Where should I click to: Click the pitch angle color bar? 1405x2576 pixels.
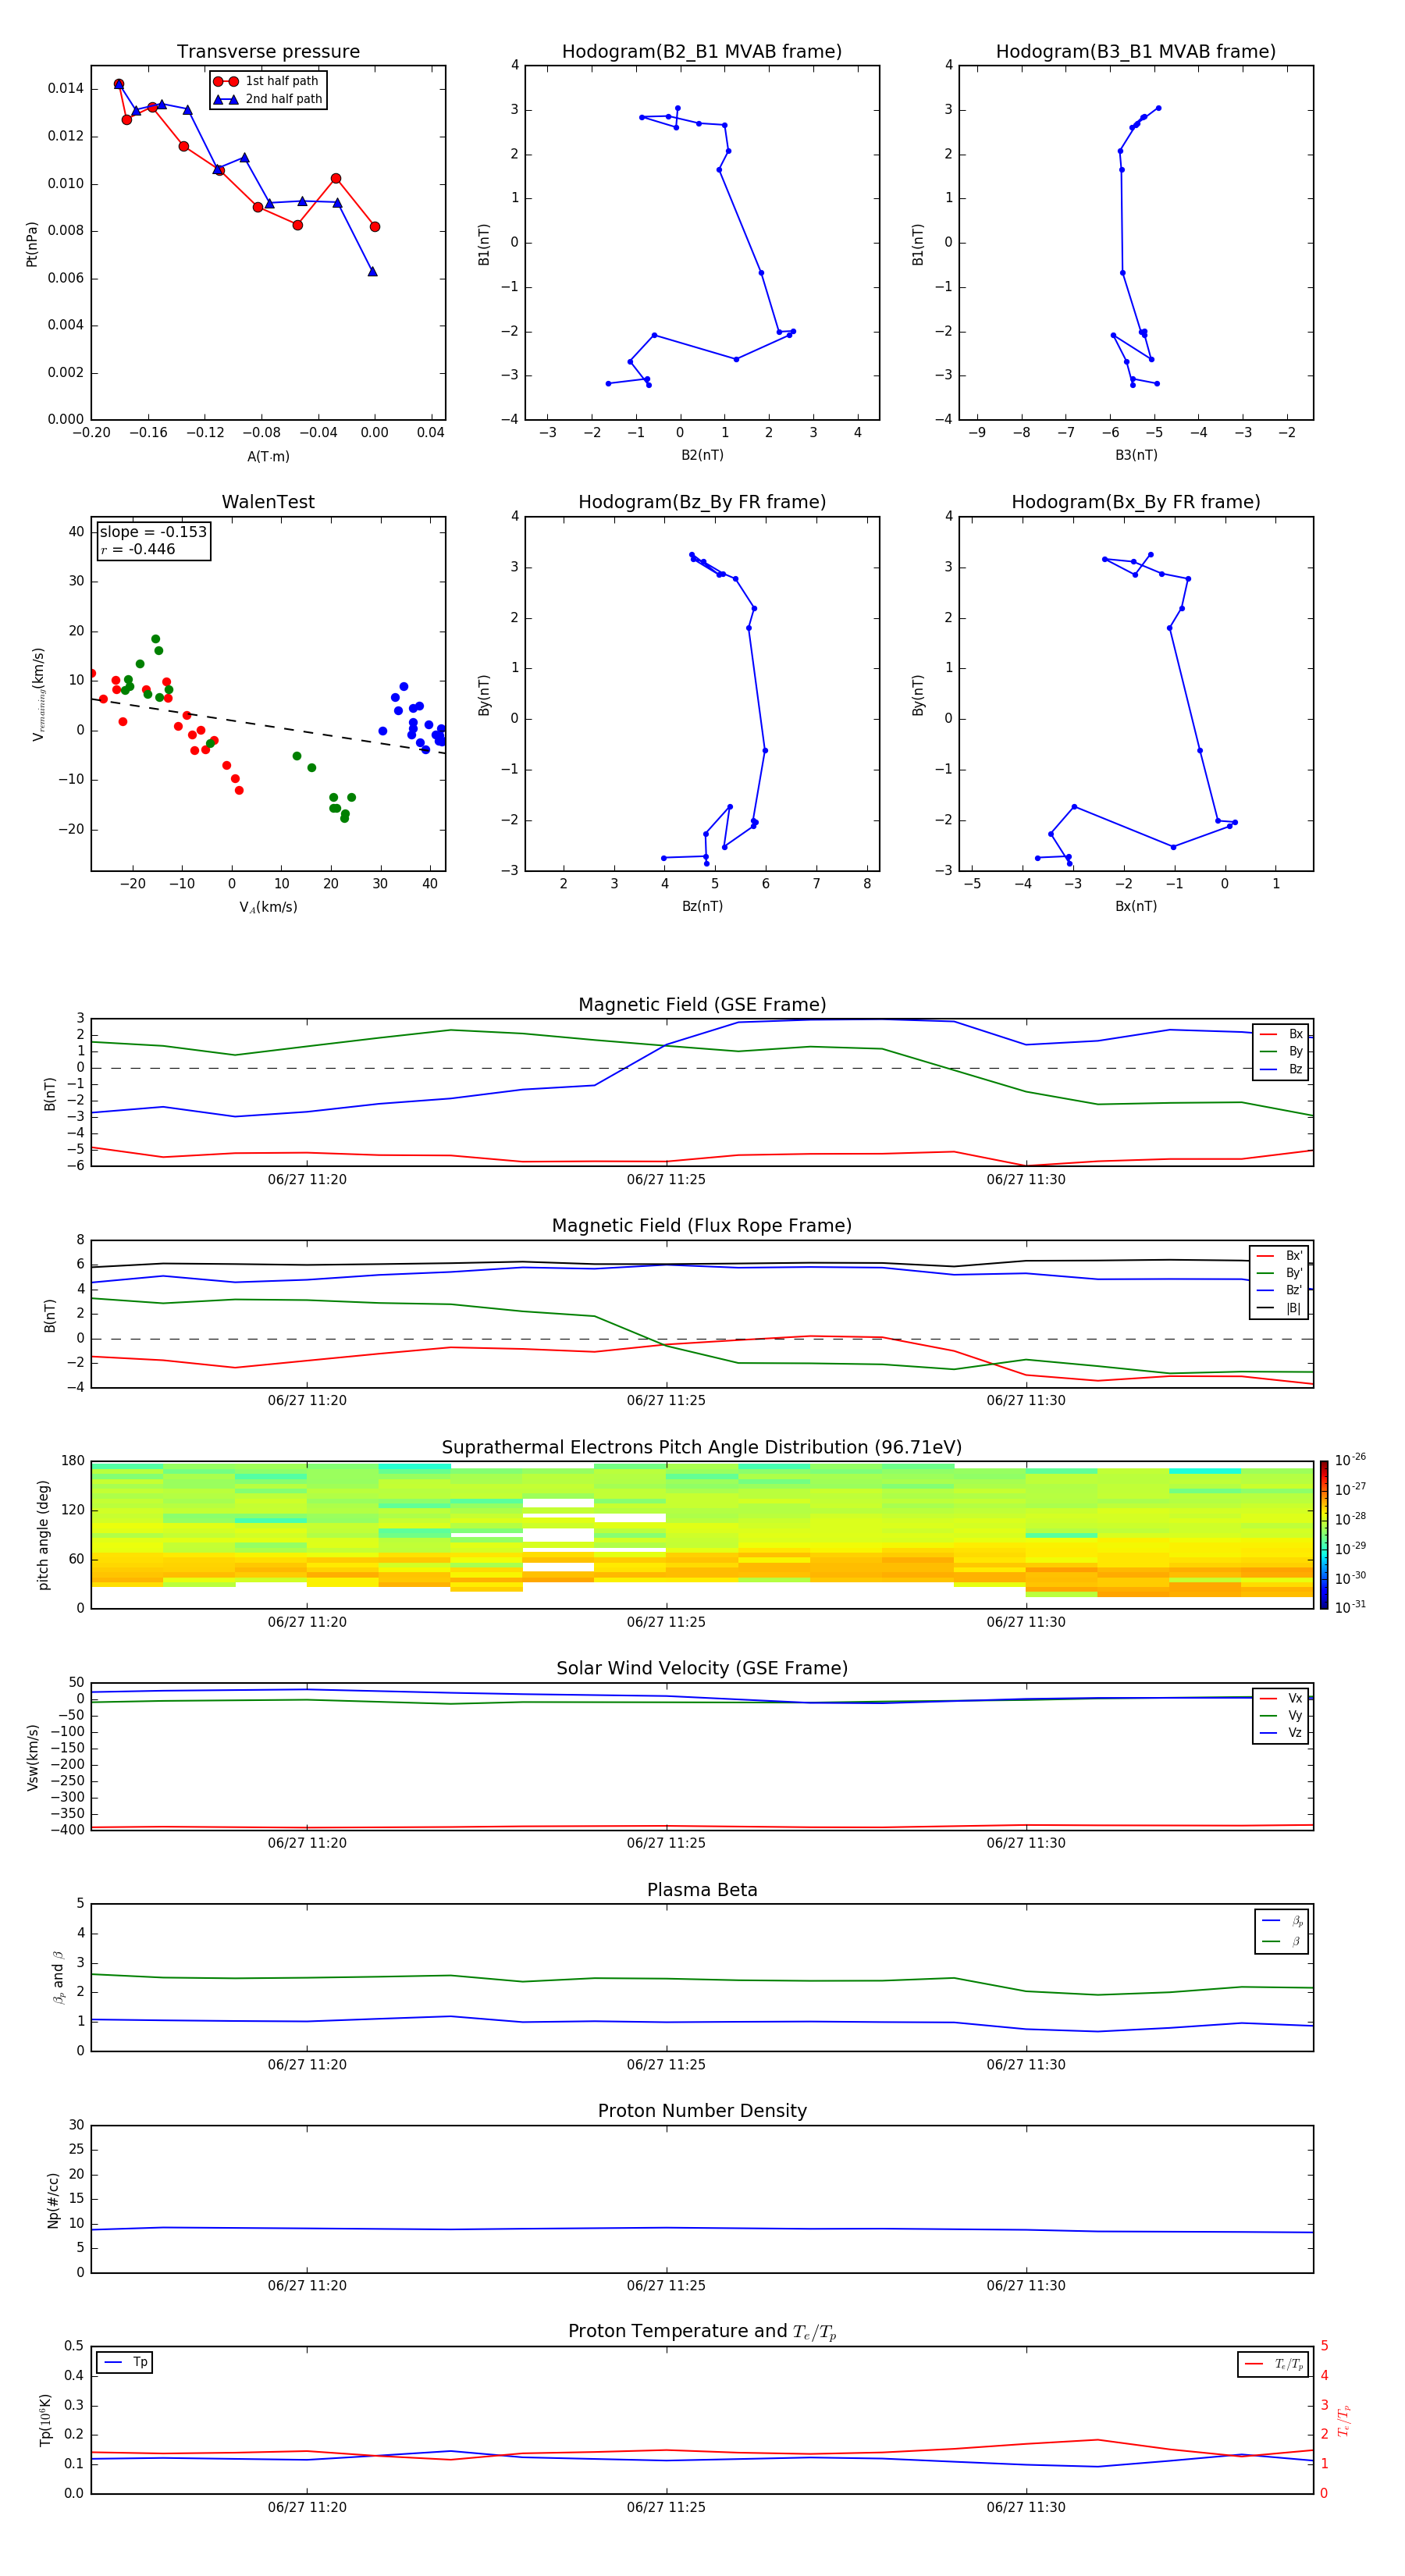point(1324,1535)
